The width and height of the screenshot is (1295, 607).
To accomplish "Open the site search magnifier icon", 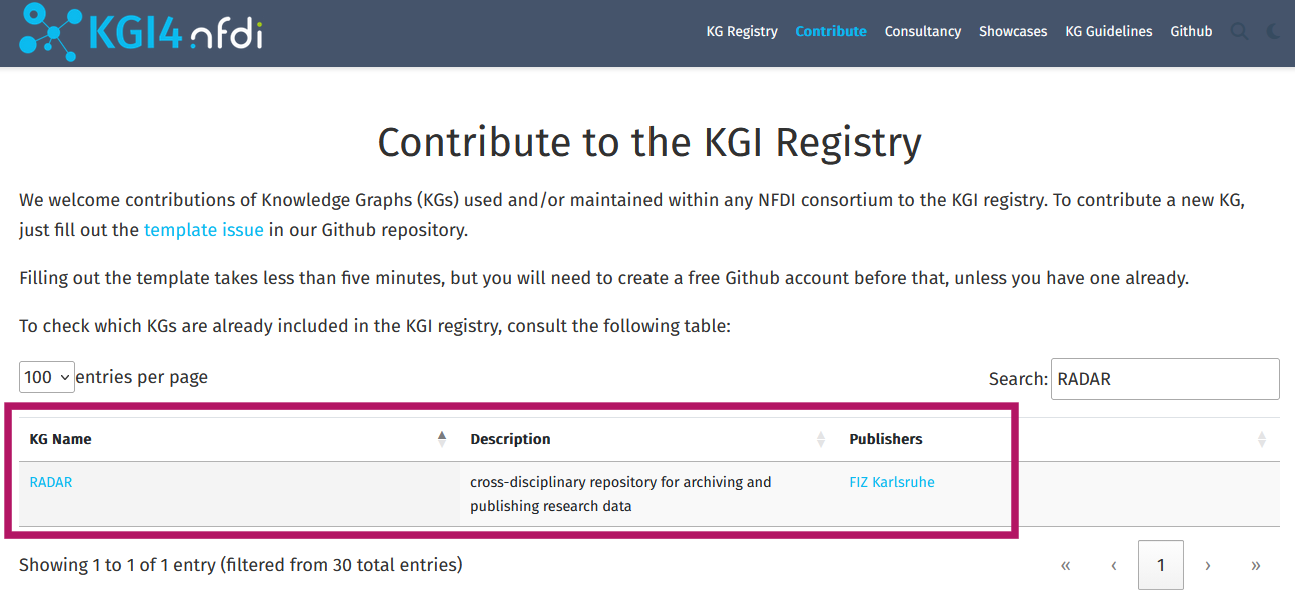I will click(x=1239, y=31).
